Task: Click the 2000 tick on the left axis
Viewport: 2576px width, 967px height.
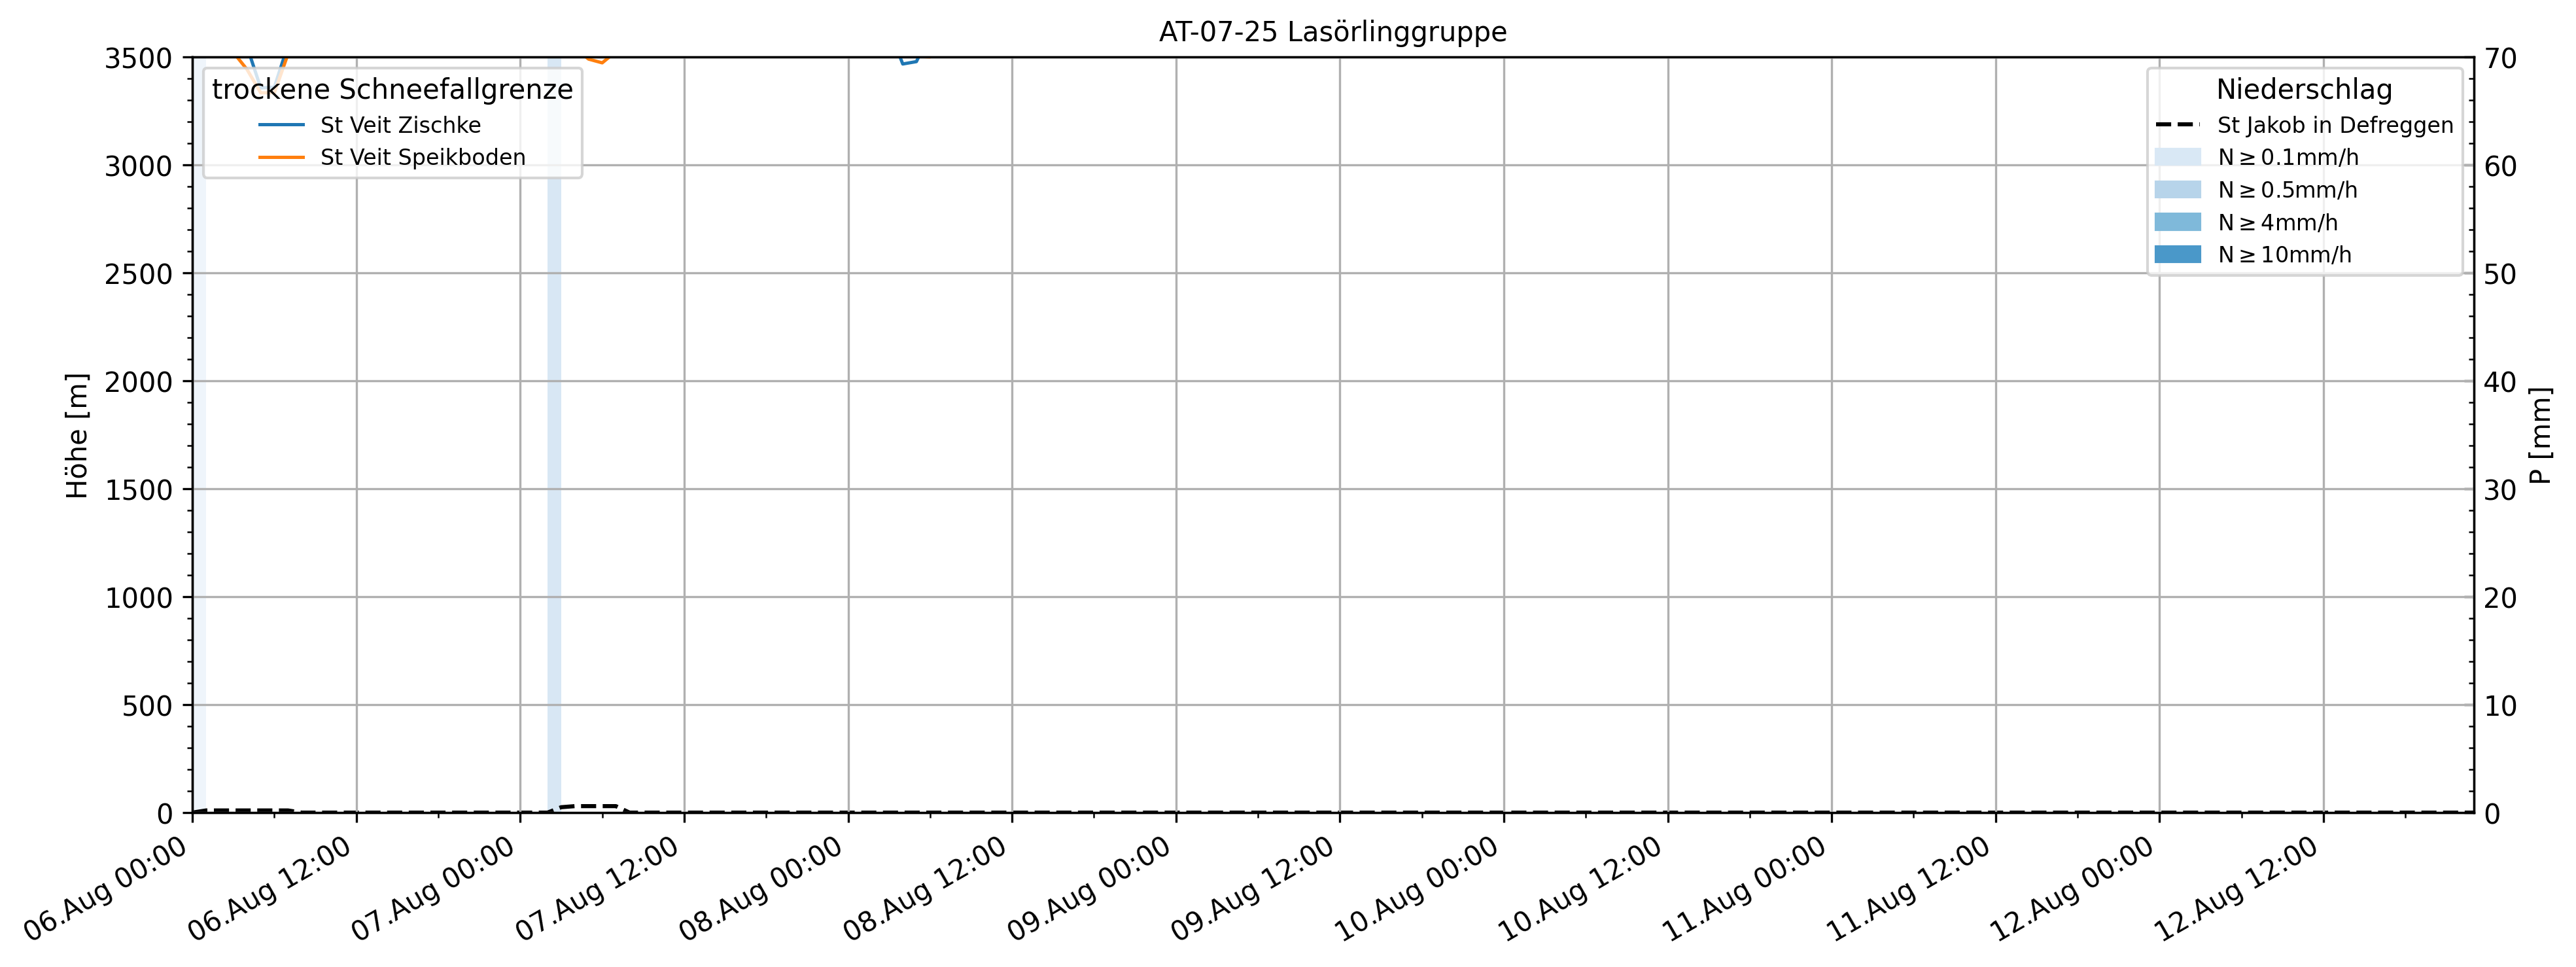Action: tap(138, 382)
